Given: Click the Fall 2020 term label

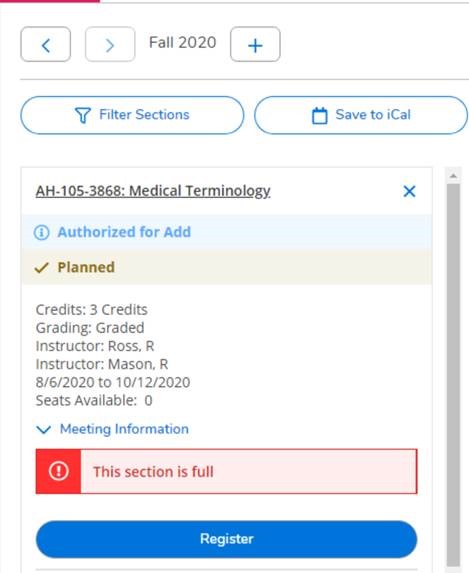Looking at the screenshot, I should (x=182, y=42).
